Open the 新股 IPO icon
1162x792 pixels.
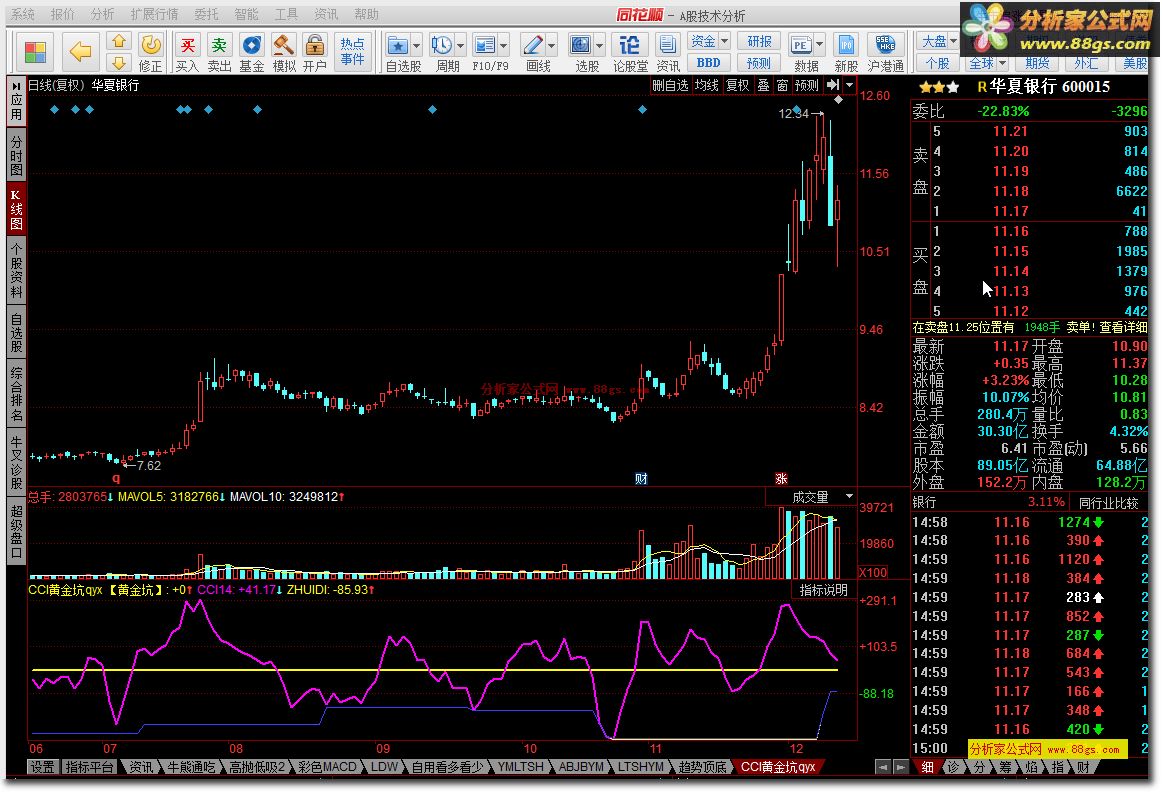click(846, 53)
